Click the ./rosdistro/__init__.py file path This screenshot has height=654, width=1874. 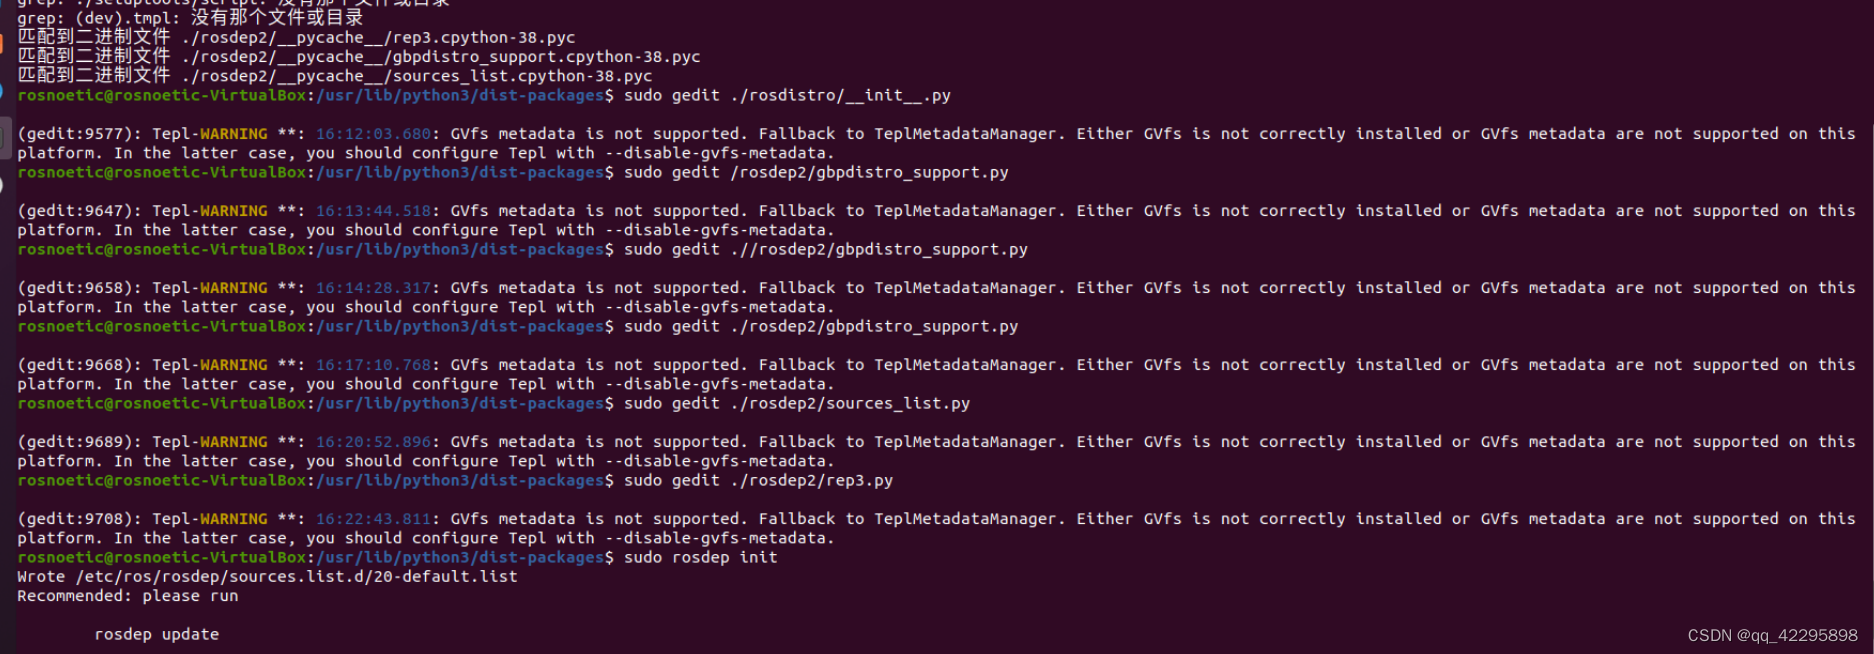click(840, 95)
